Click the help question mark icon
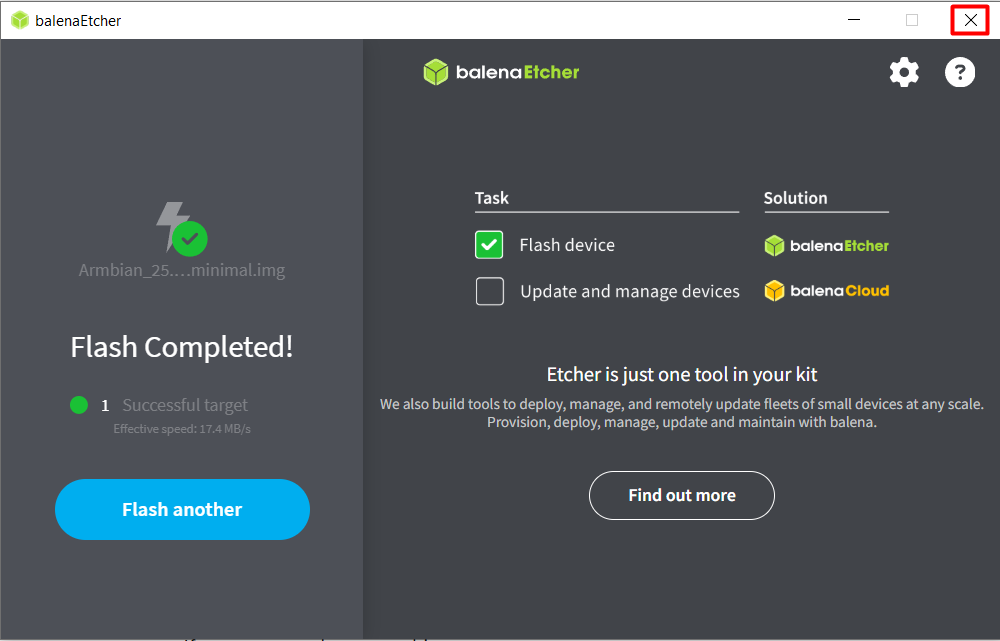1000x641 pixels. 960,72
